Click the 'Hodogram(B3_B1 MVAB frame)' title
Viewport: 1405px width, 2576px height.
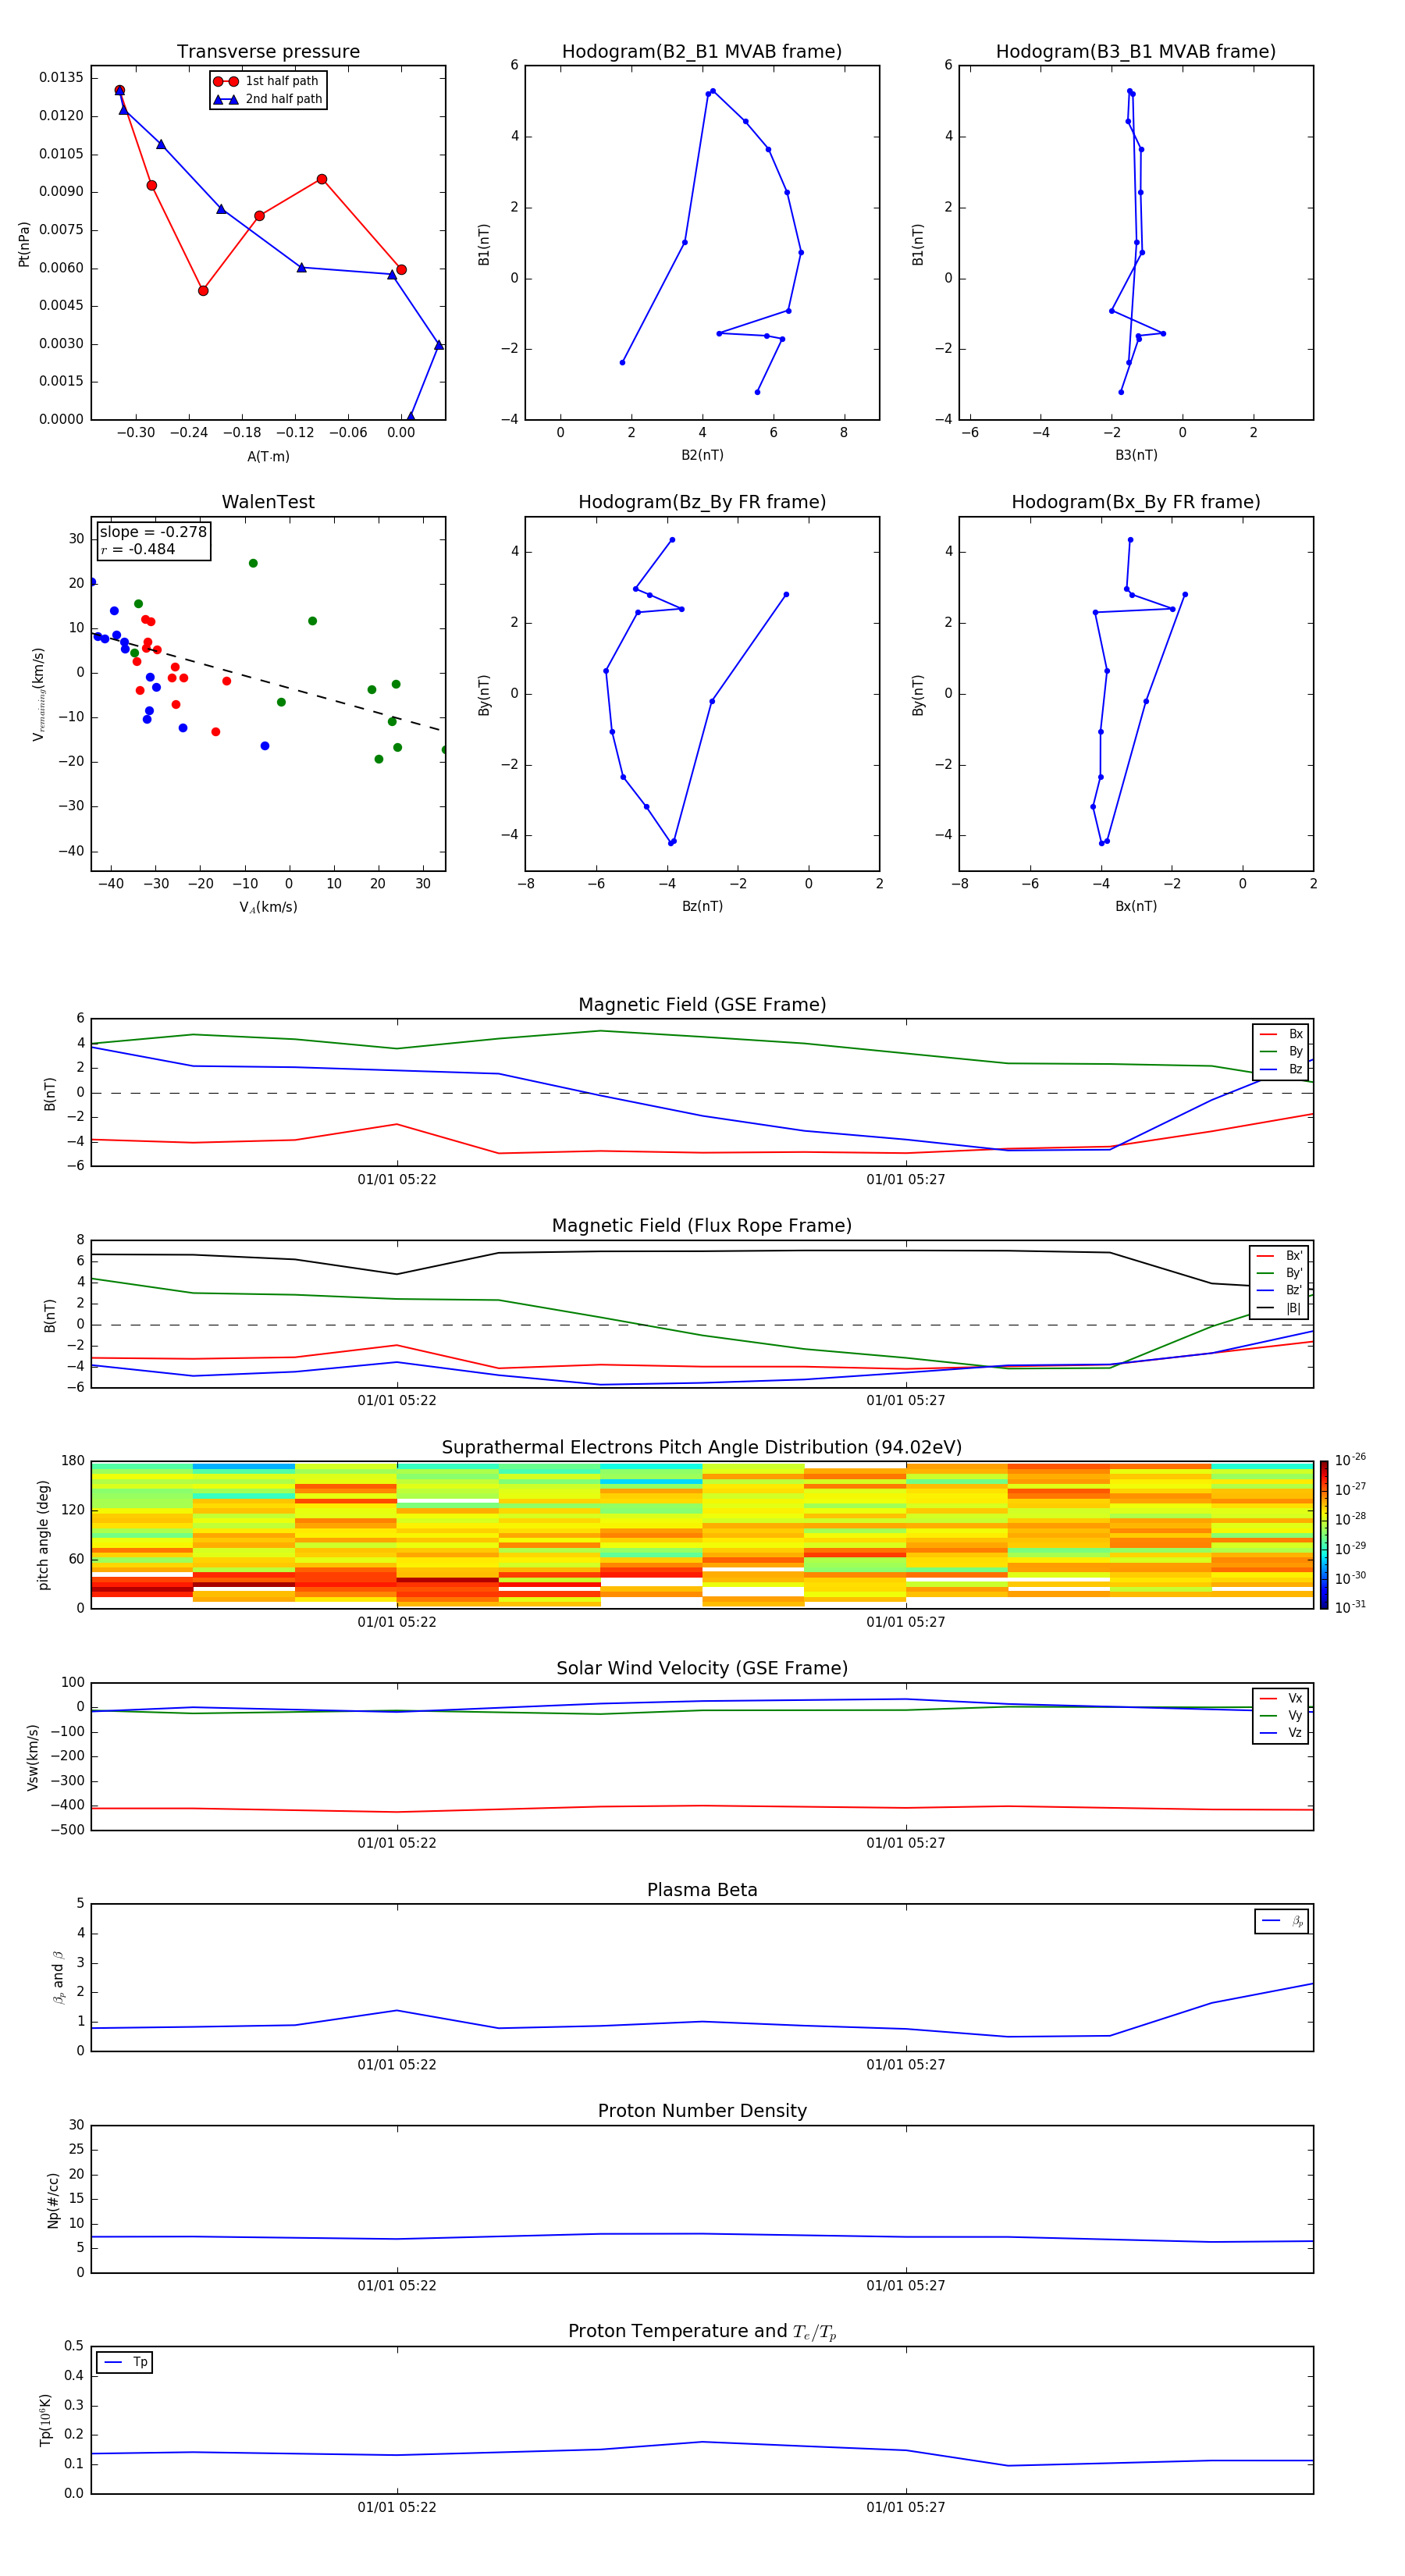coord(1136,52)
